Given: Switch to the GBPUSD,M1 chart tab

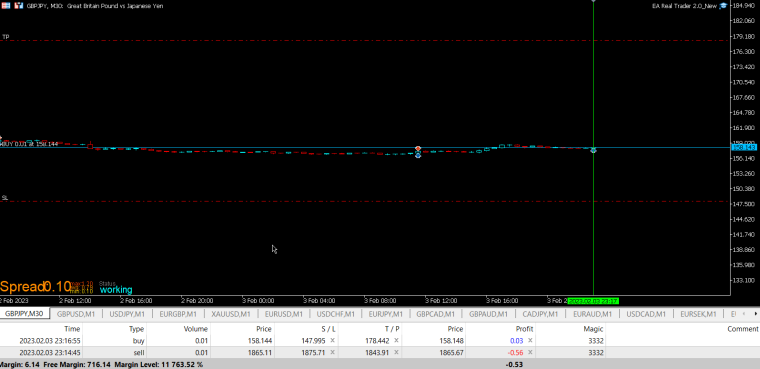Looking at the screenshot, I should click(x=76, y=314).
